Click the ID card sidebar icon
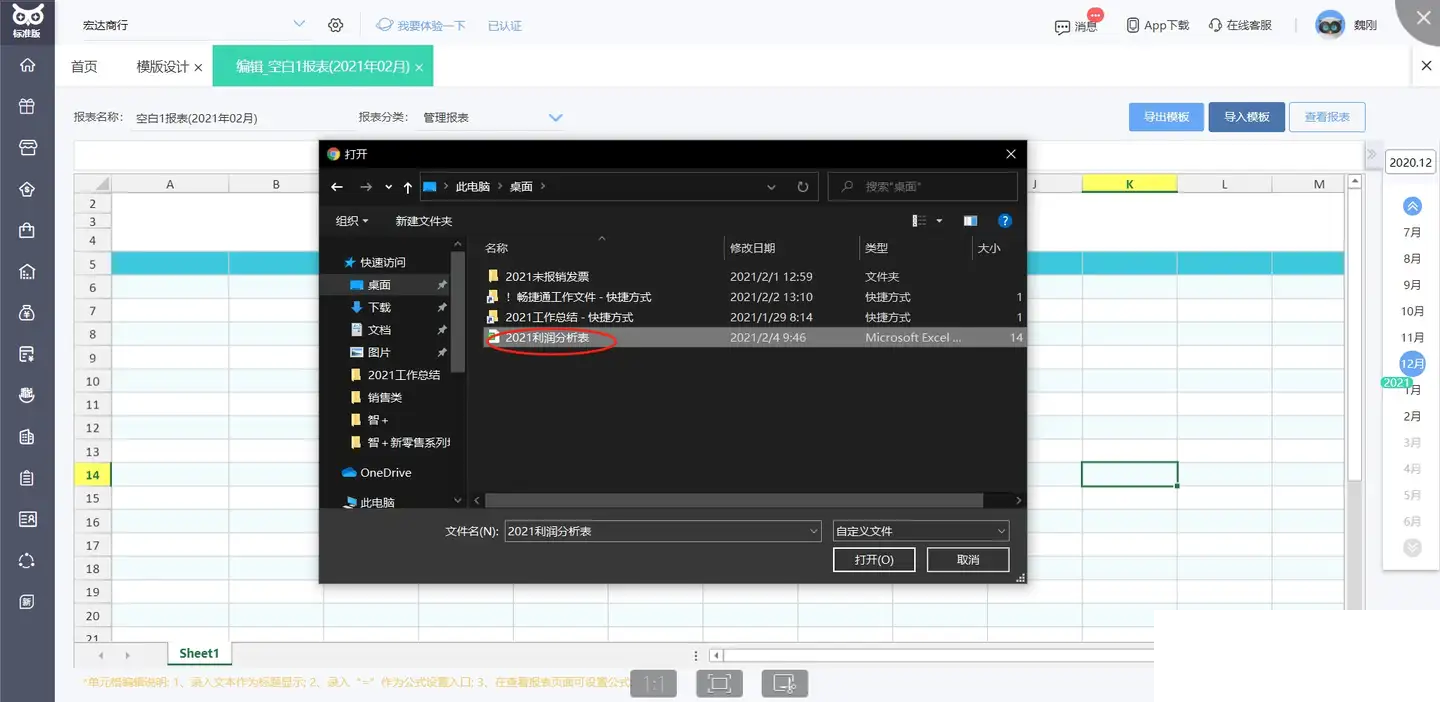The width and height of the screenshot is (1440, 702). click(x=27, y=519)
